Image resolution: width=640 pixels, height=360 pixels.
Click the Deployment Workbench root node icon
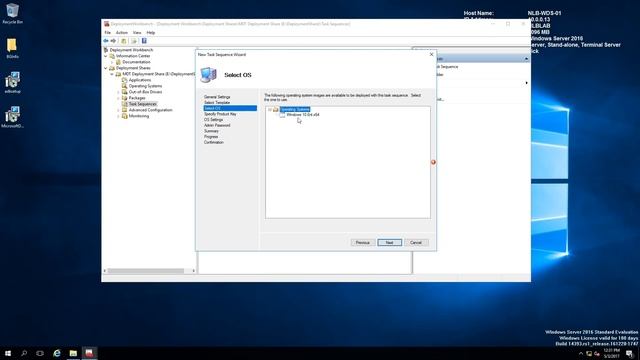(106, 50)
